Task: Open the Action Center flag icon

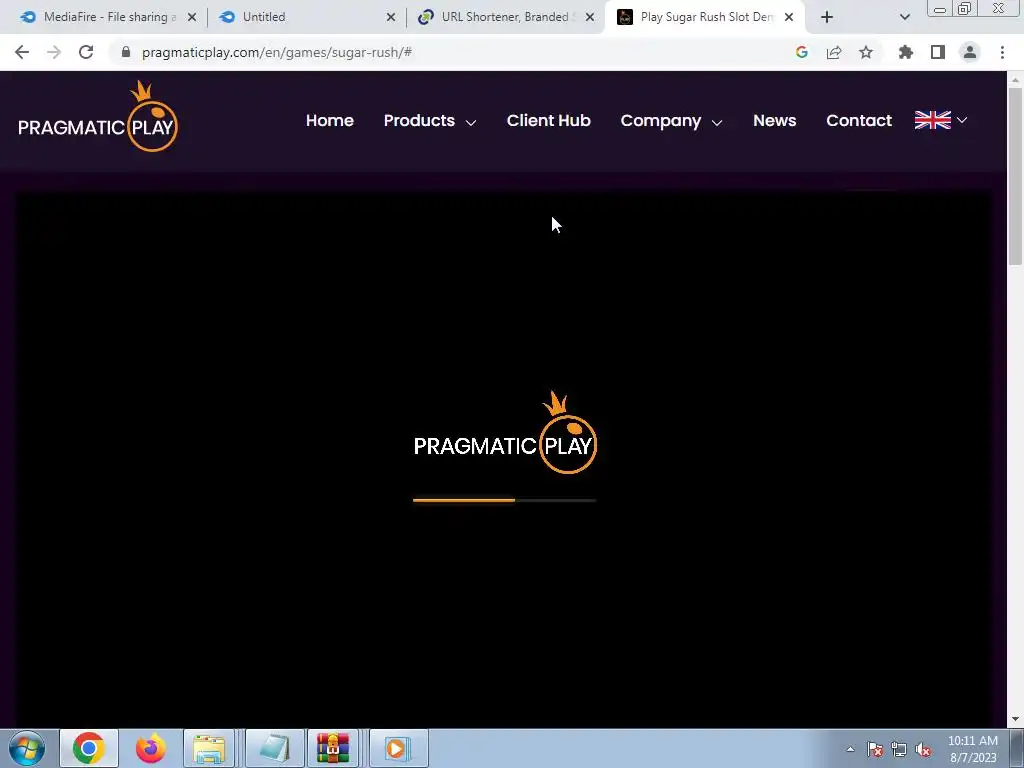Action: pyautogui.click(x=875, y=749)
